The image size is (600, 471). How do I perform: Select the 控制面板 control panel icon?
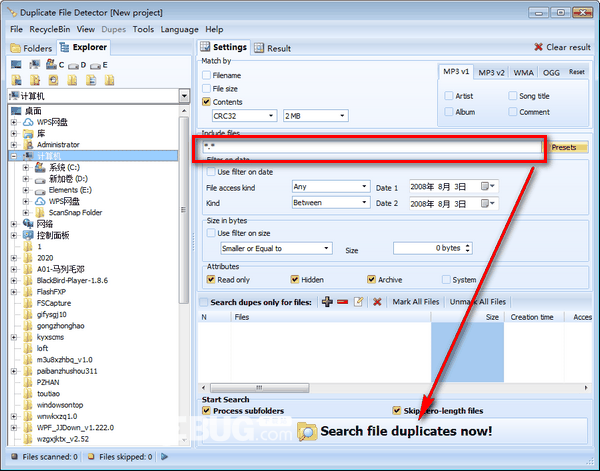point(28,235)
